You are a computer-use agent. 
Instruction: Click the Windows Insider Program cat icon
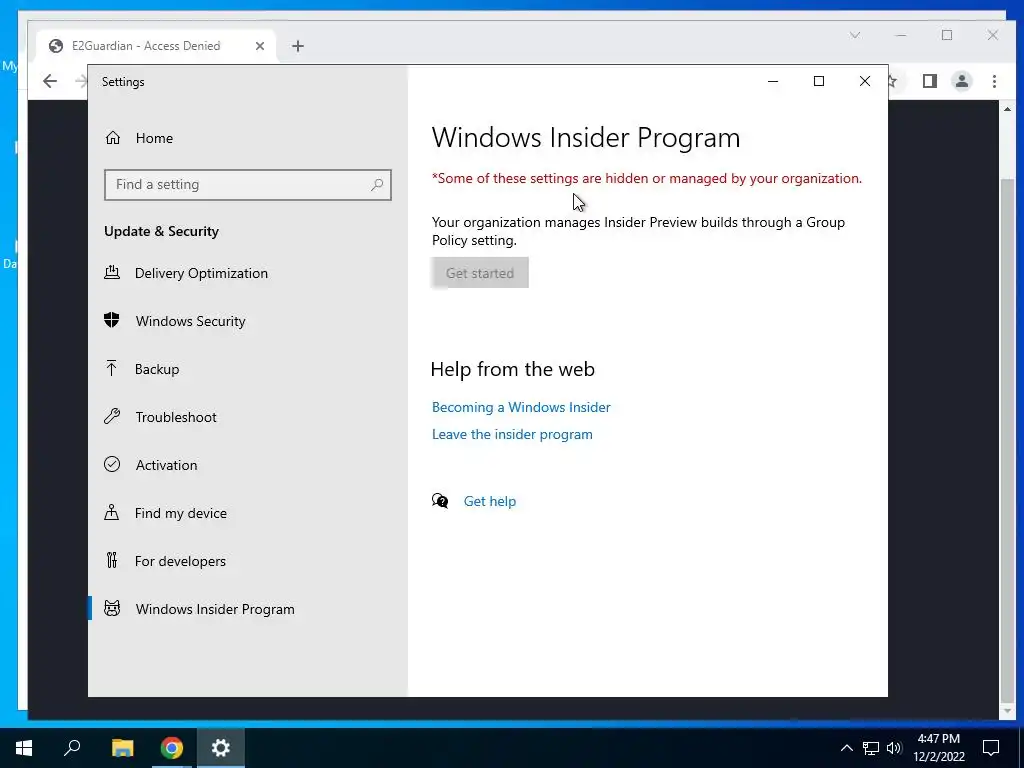coord(112,609)
